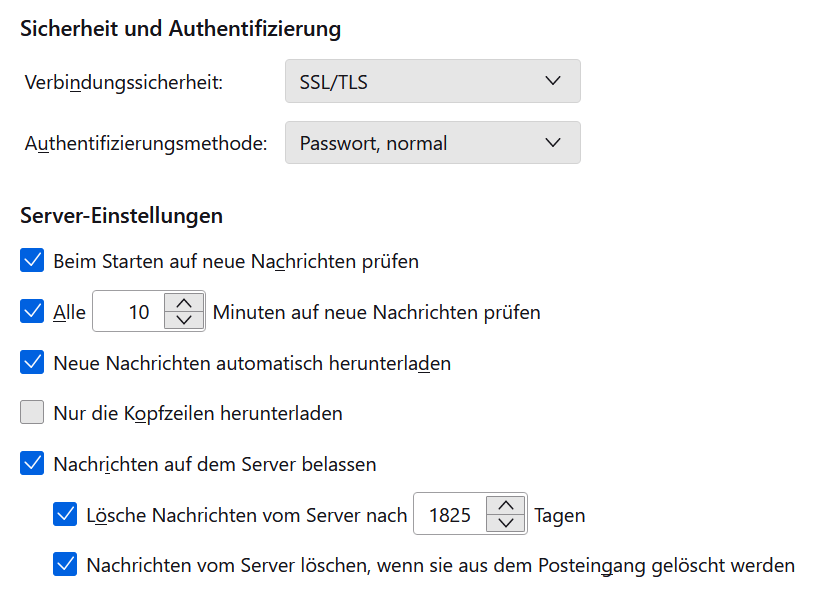Open the Verbindungssicherheit SSL/TLS dropdown

(x=432, y=82)
